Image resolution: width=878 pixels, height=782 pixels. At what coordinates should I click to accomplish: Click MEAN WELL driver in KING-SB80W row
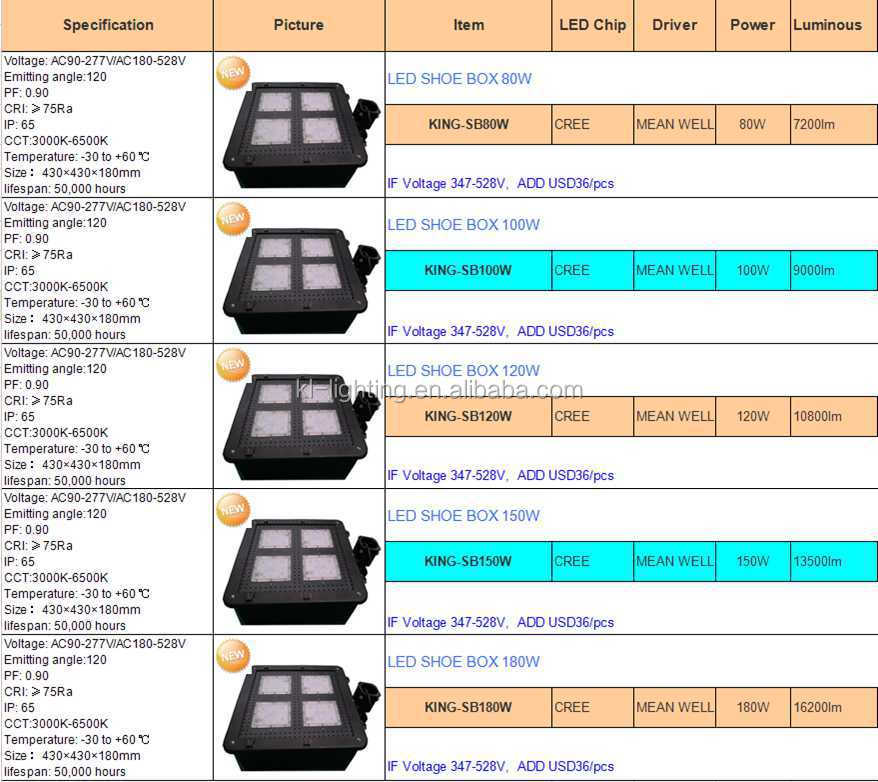pyautogui.click(x=675, y=124)
